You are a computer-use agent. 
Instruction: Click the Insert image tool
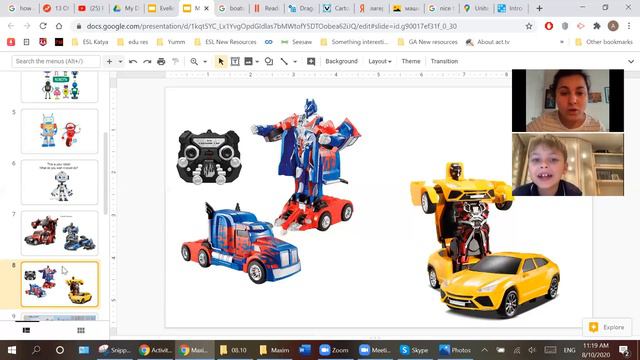coord(248,62)
